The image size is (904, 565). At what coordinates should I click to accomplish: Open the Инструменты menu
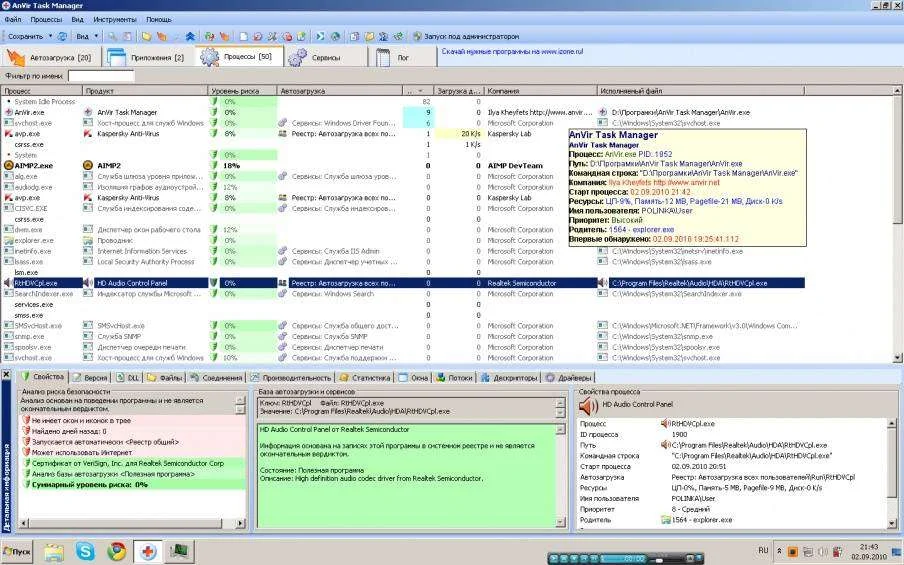tap(115, 20)
